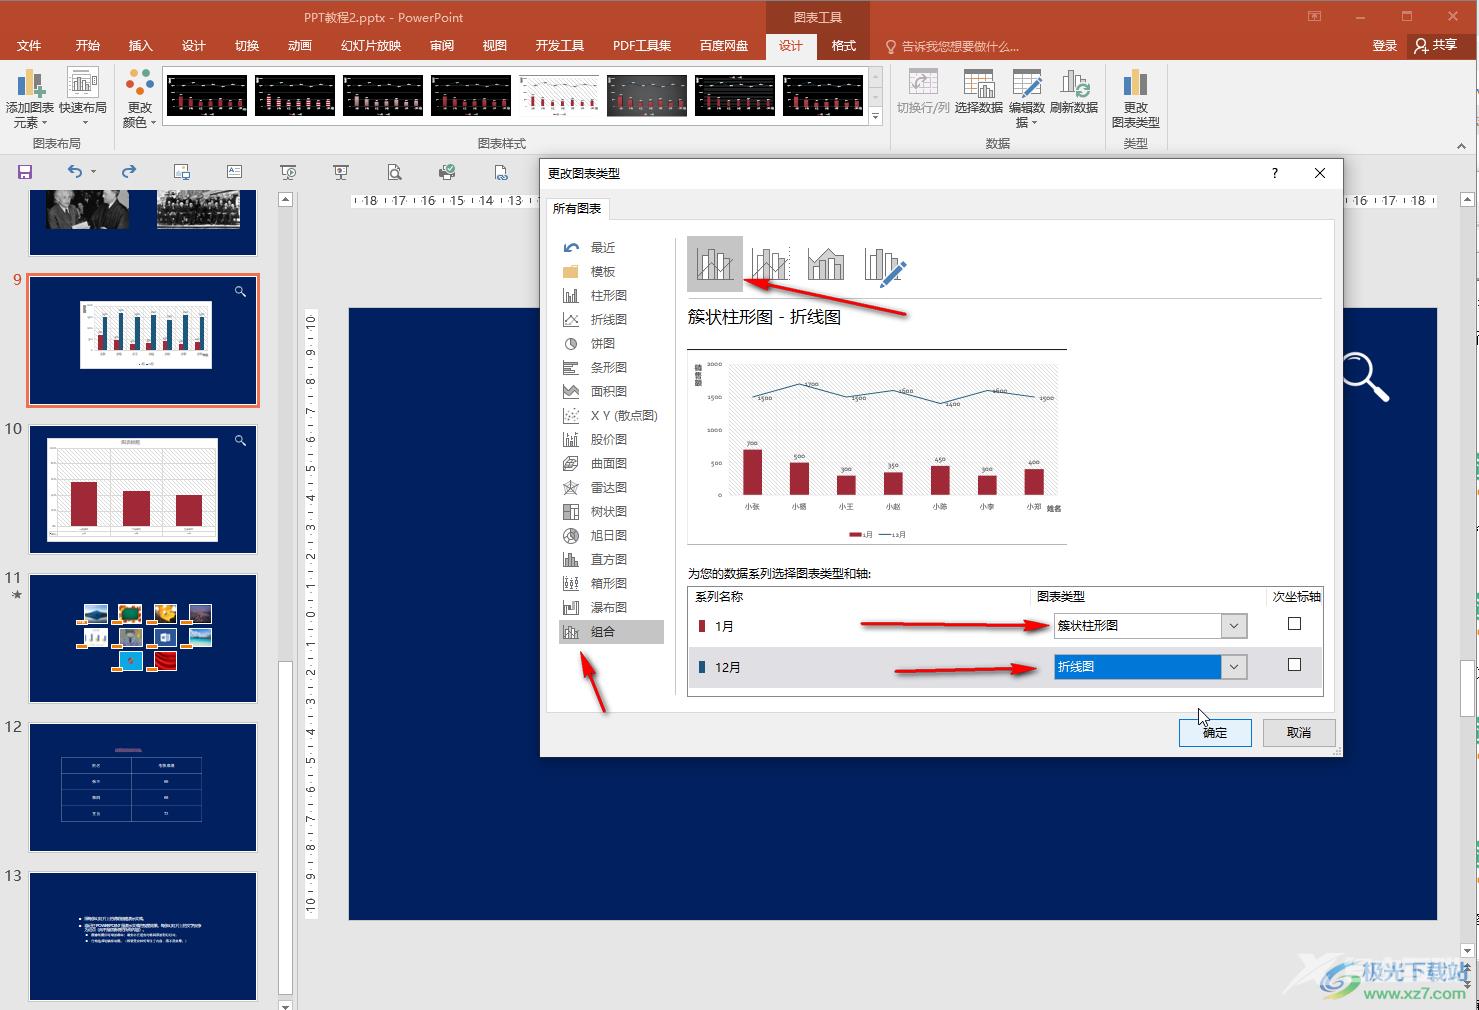Open chart type dropdown for 12月 series
The height and width of the screenshot is (1010, 1479).
(1234, 667)
